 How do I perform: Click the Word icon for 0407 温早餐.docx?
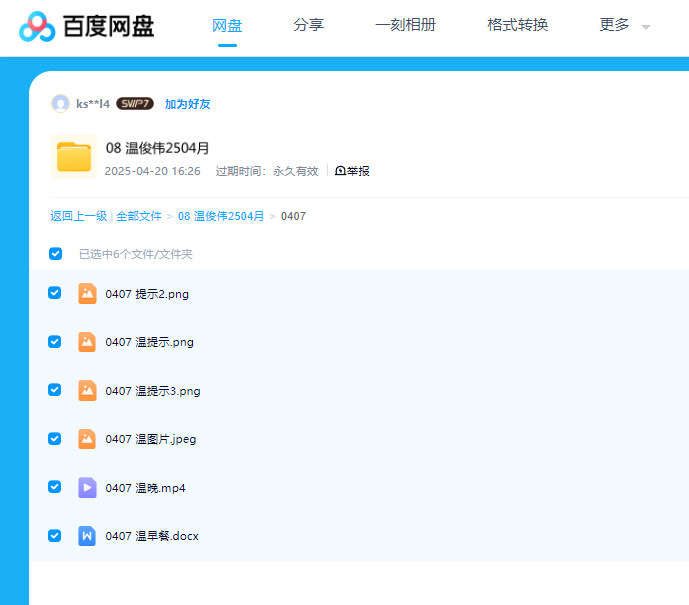pos(87,536)
